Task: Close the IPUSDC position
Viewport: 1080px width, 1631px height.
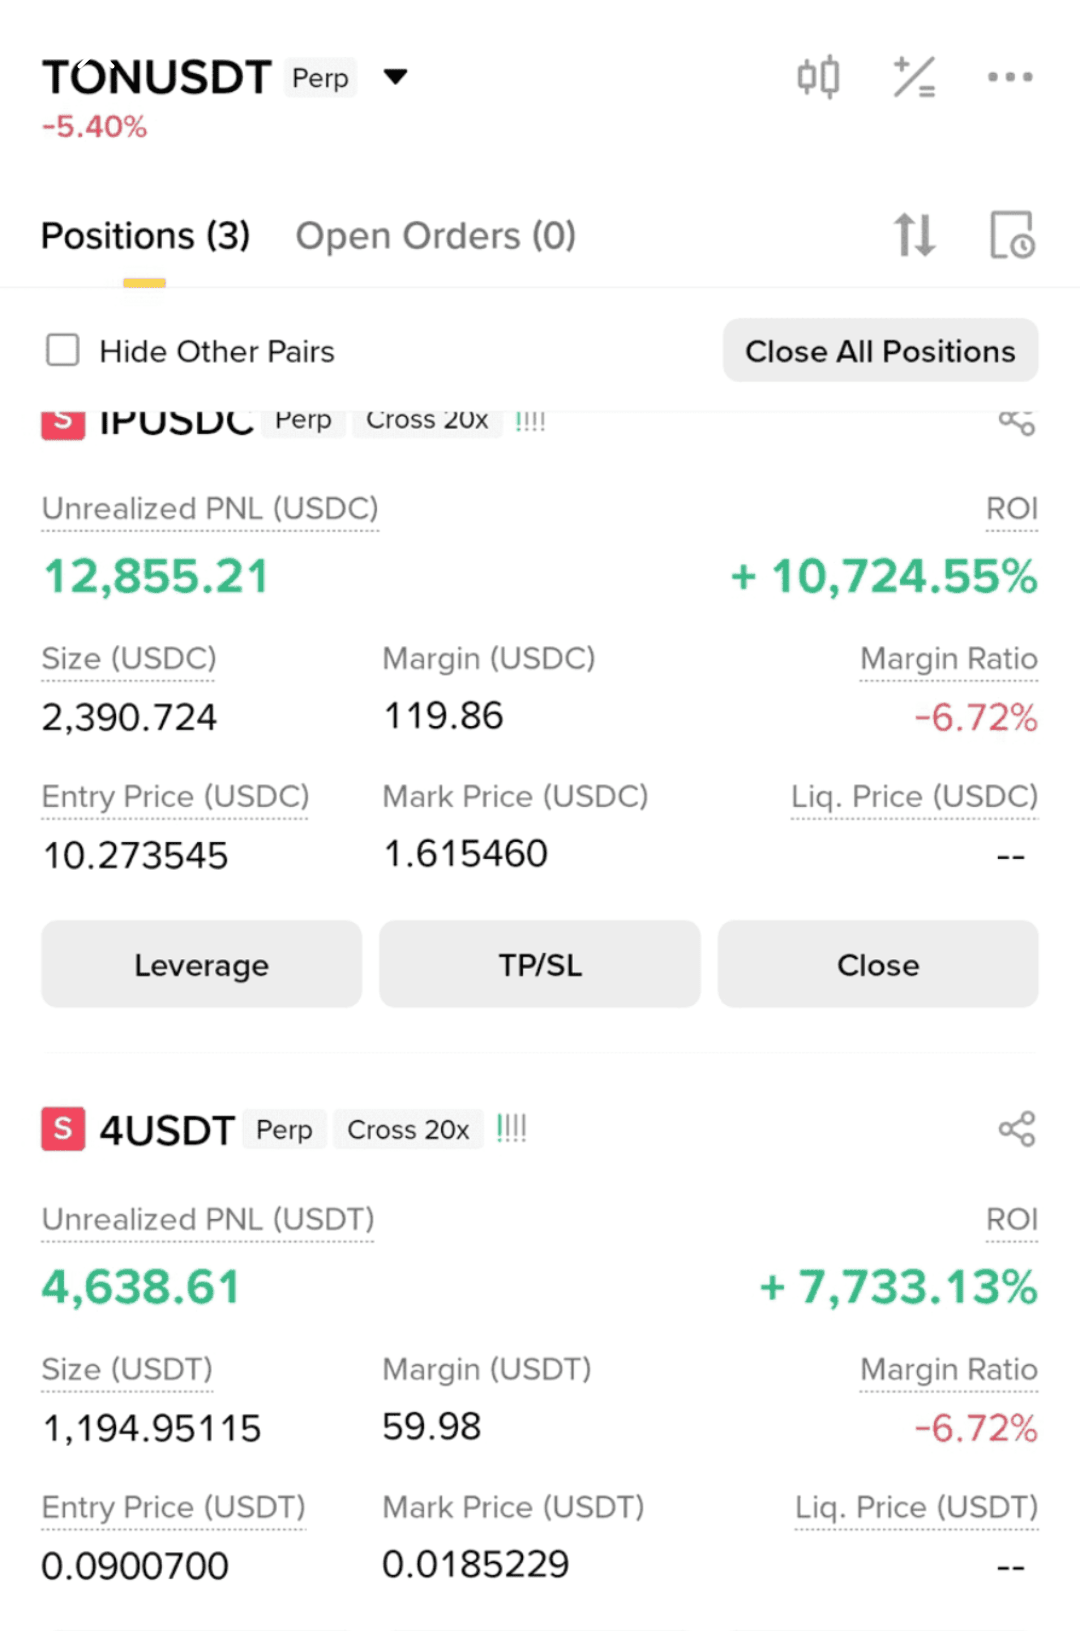Action: point(878,964)
